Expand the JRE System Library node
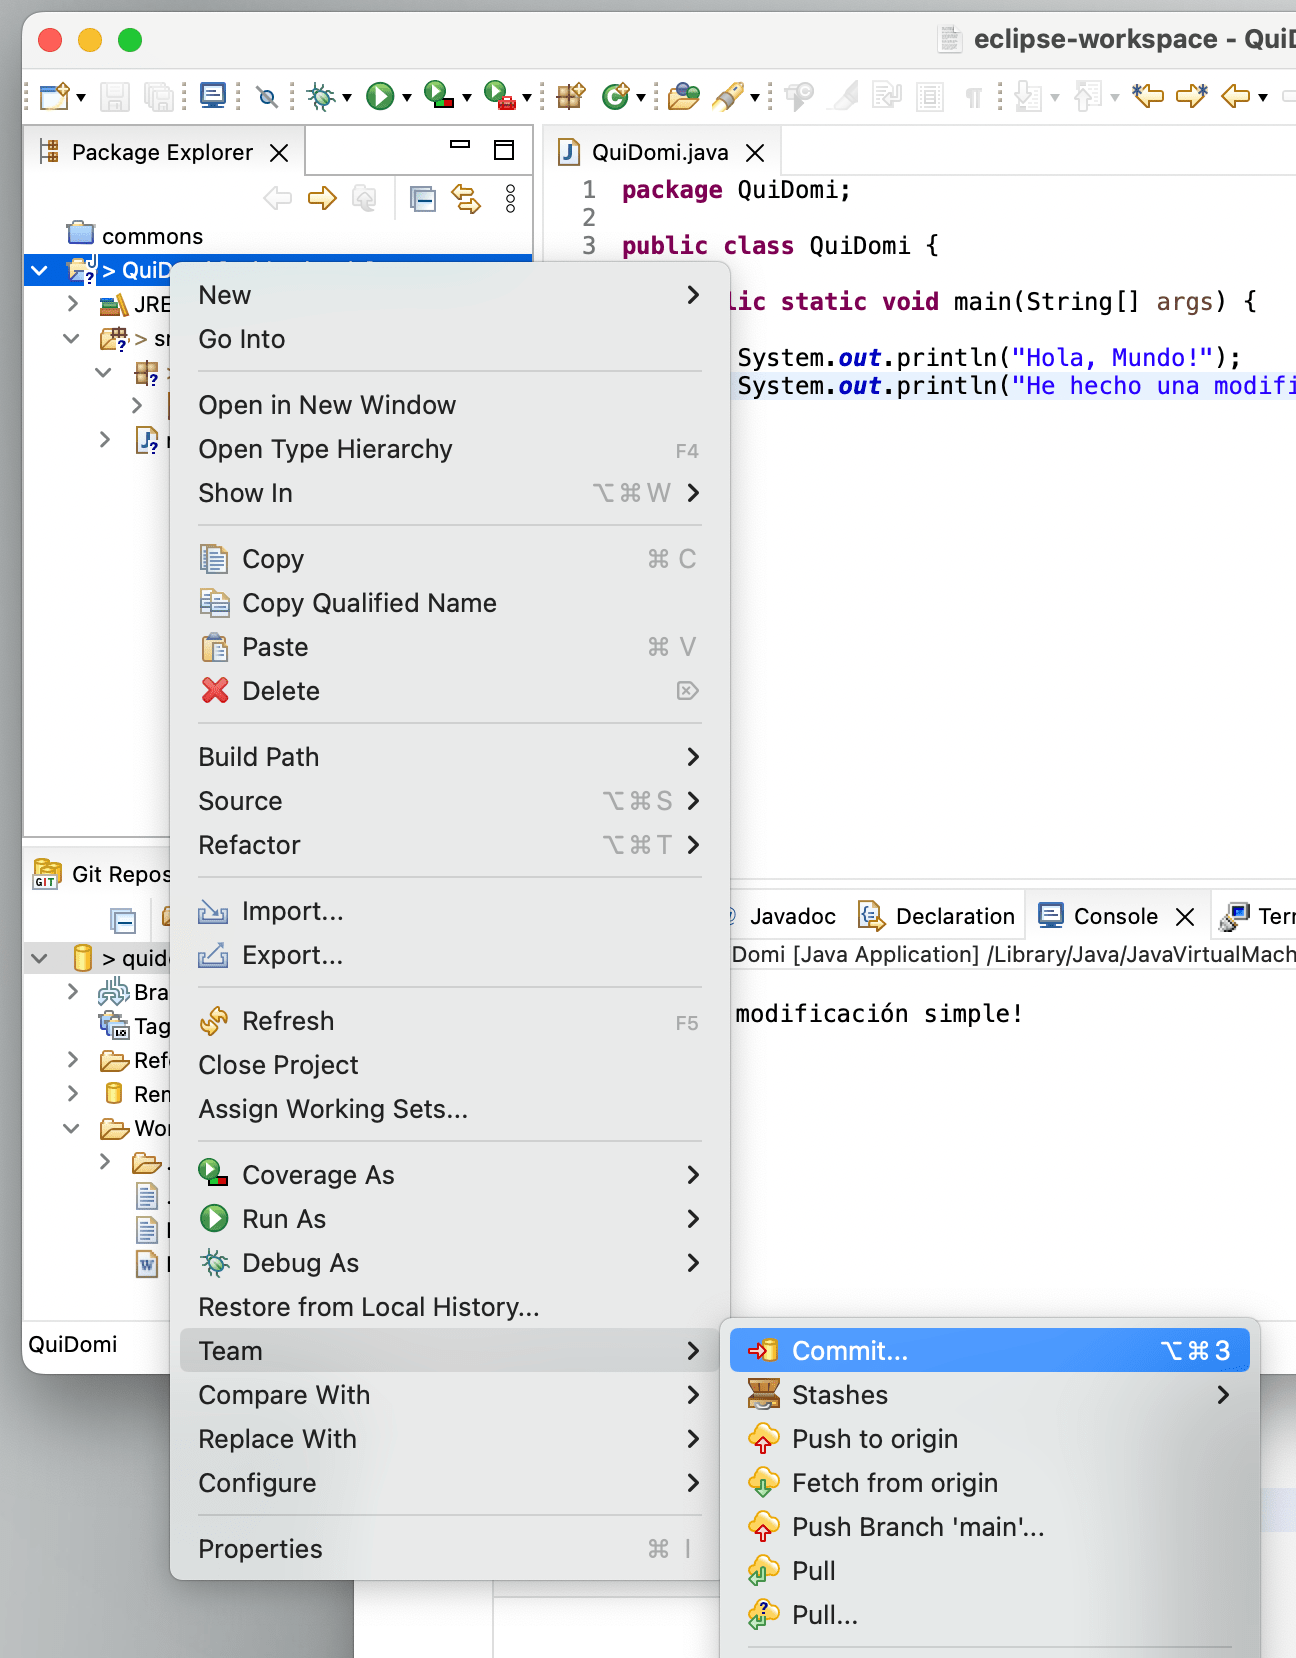This screenshot has width=1296, height=1658. [x=72, y=303]
